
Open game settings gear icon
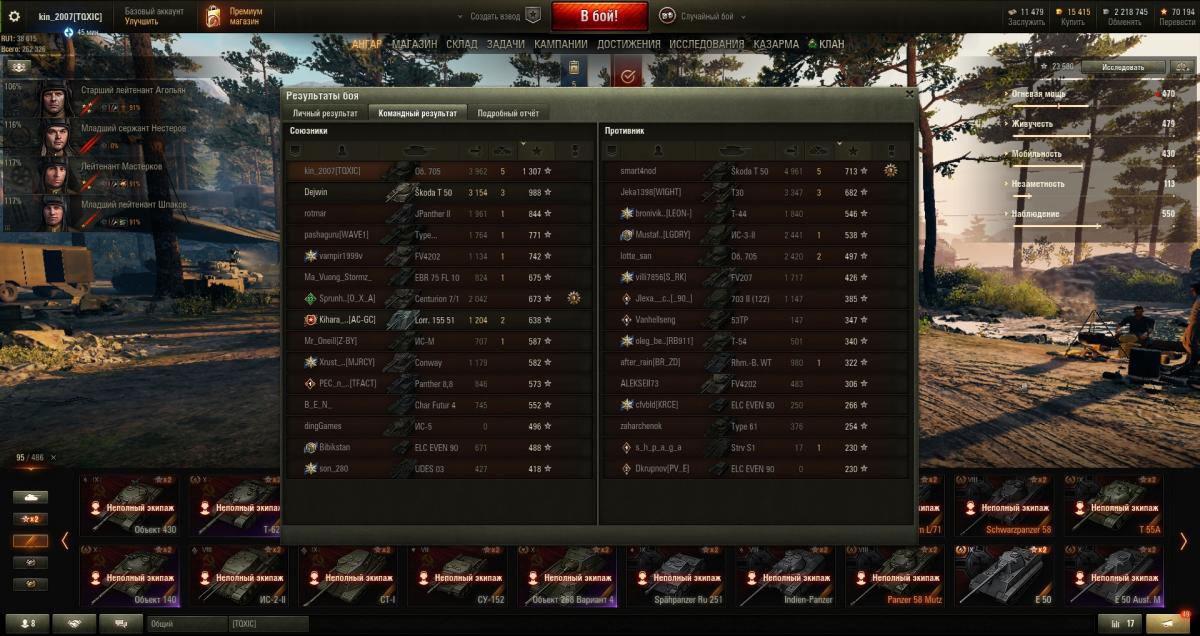coord(14,16)
